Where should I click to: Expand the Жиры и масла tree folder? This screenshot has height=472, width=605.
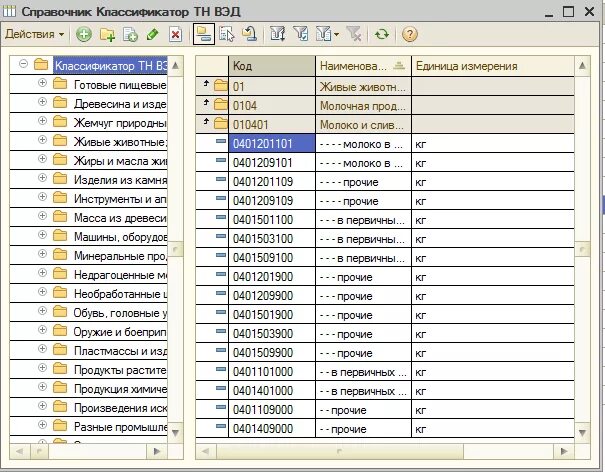click(42, 159)
